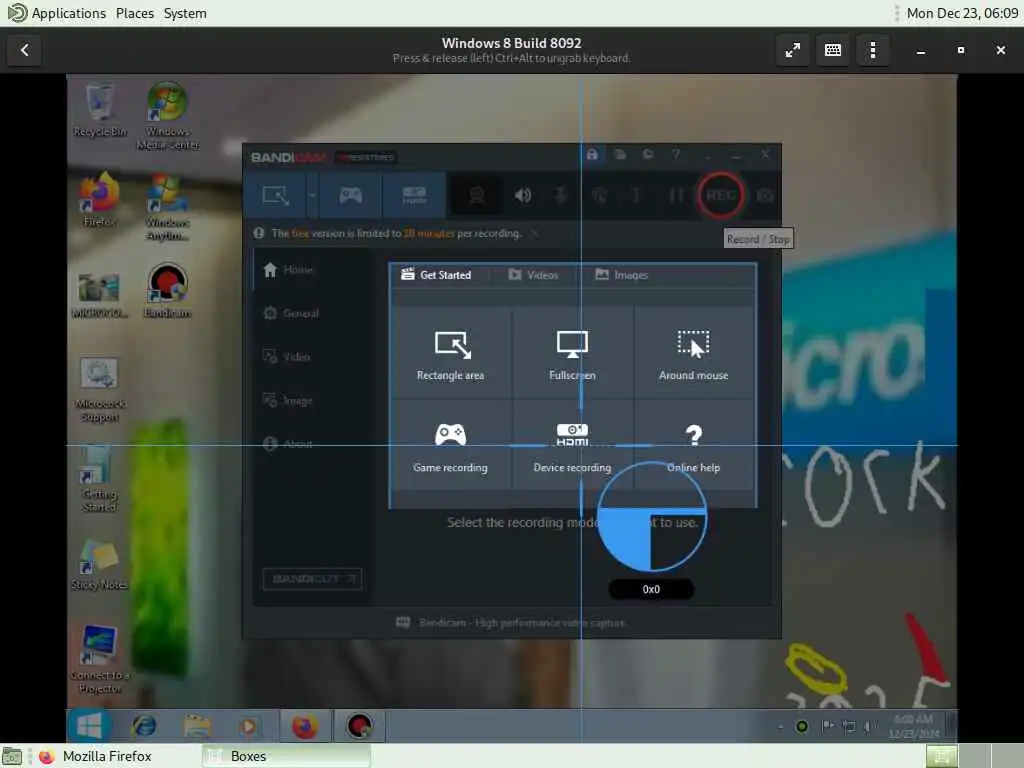This screenshot has height=768, width=1024.
Task: Select the Rectangle area recording mode tile
Action: 451,353
